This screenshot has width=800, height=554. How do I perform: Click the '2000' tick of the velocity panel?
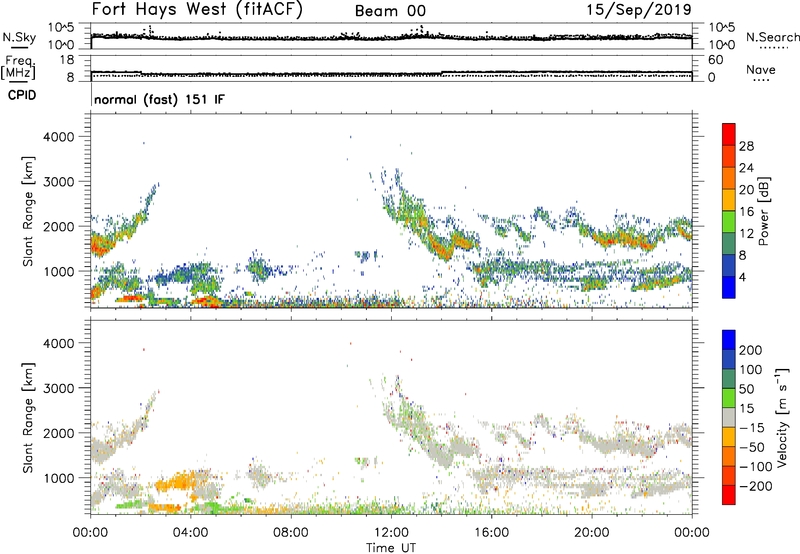pos(59,433)
